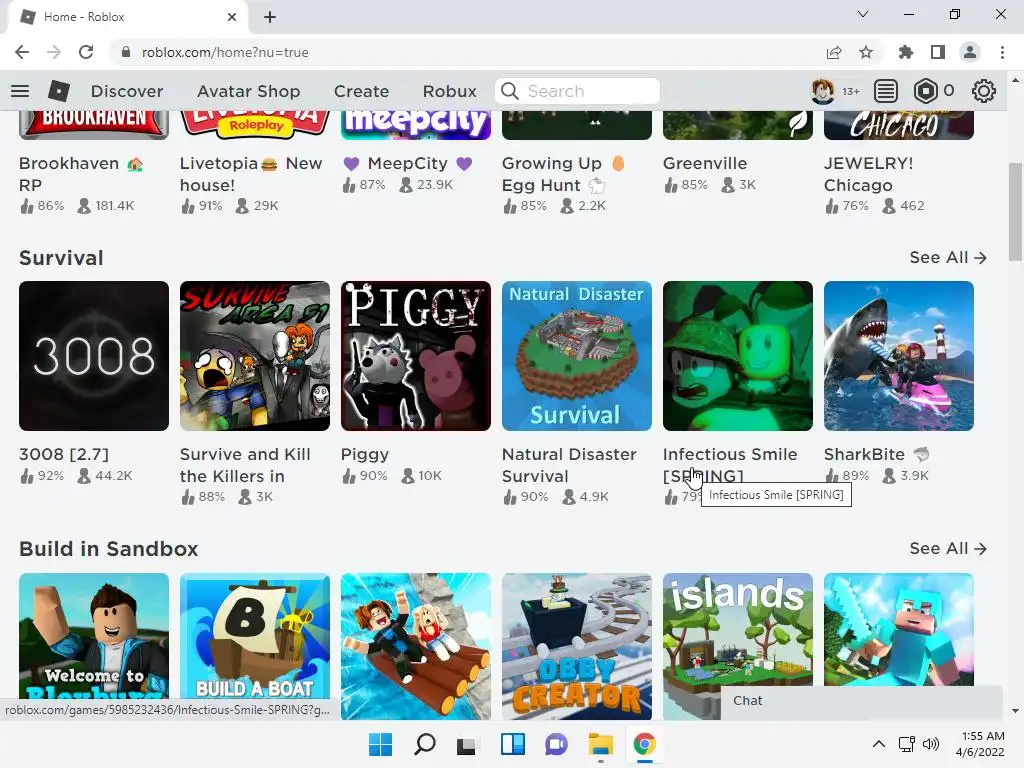This screenshot has width=1024, height=768.
Task: Open the Discover menu item
Action: [x=127, y=91]
